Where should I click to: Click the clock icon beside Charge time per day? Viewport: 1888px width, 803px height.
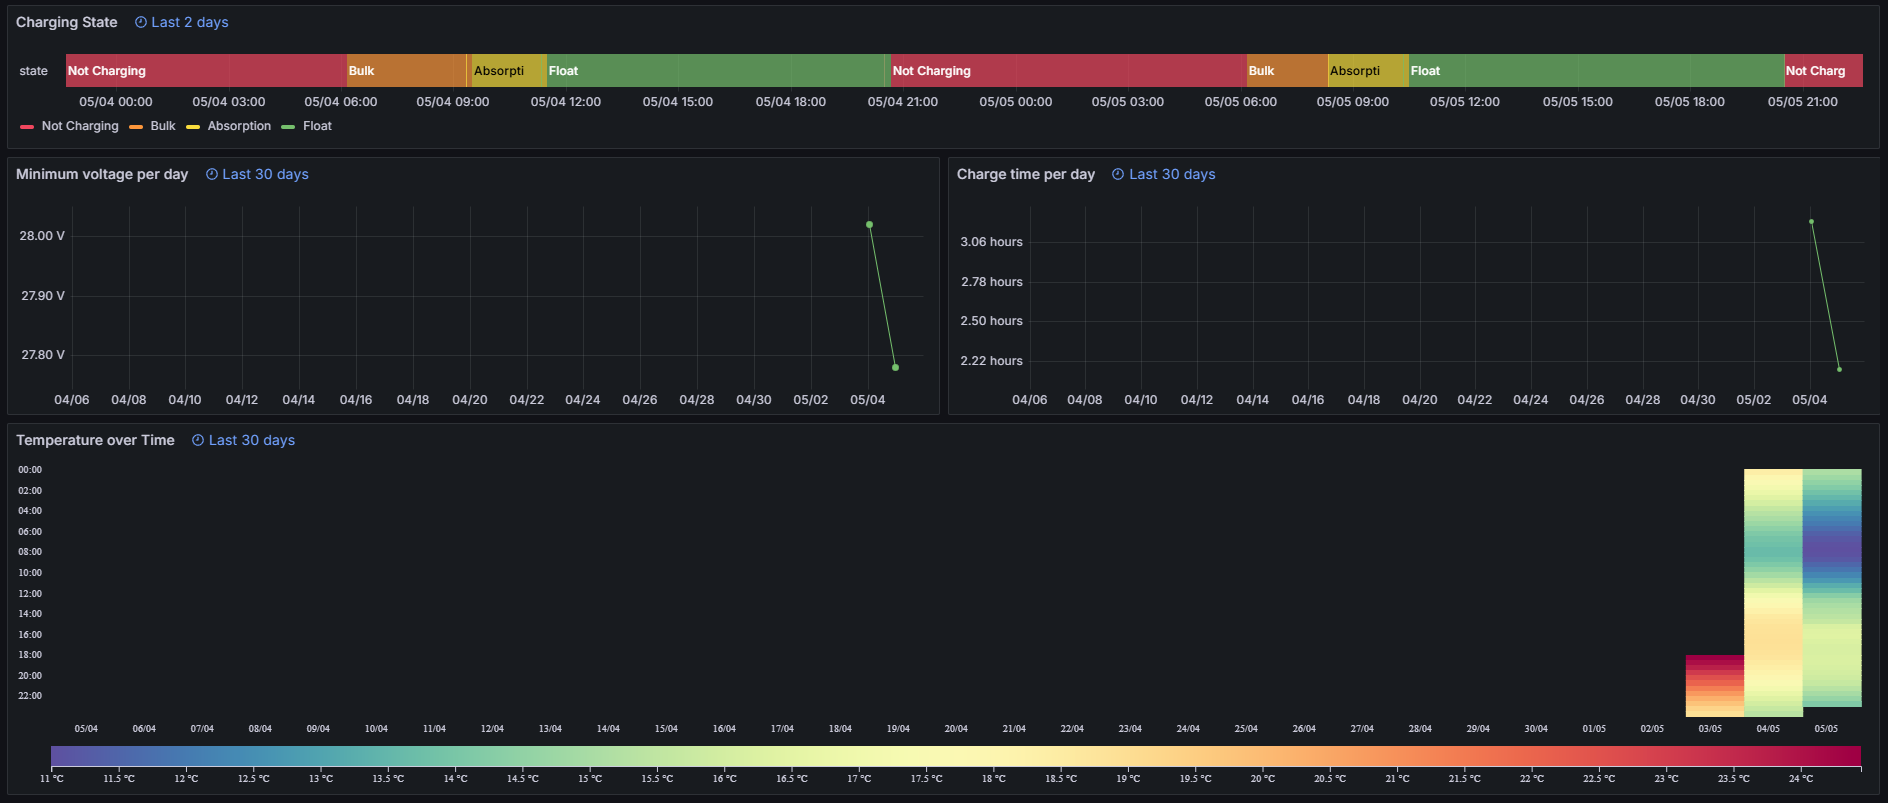tap(1118, 174)
